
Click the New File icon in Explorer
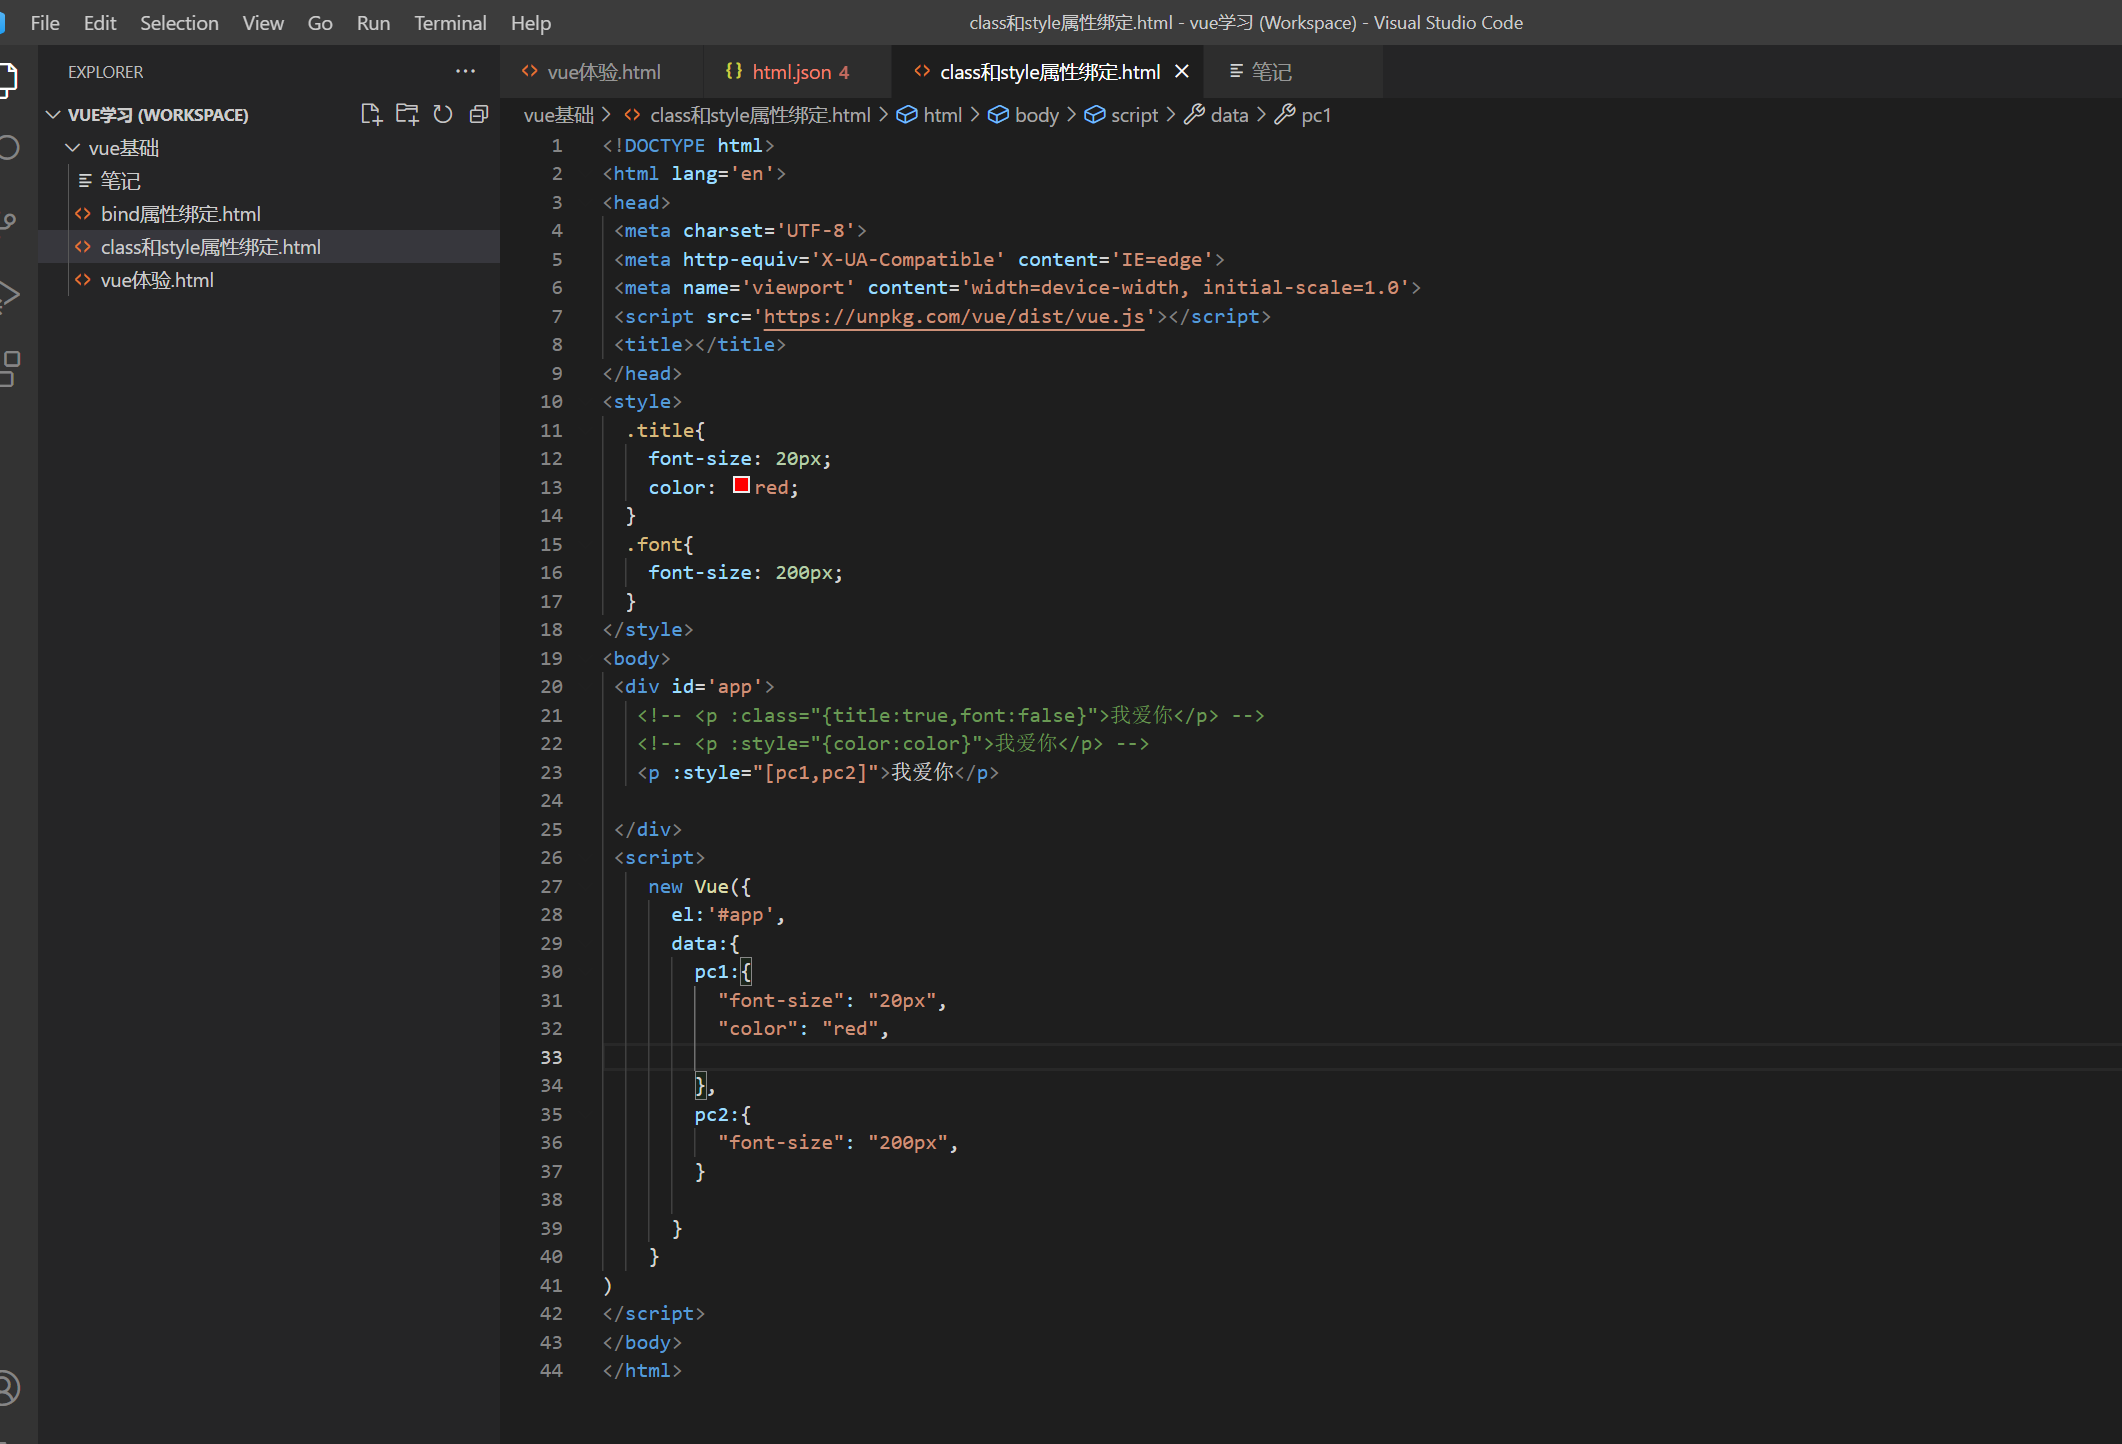[x=371, y=114]
